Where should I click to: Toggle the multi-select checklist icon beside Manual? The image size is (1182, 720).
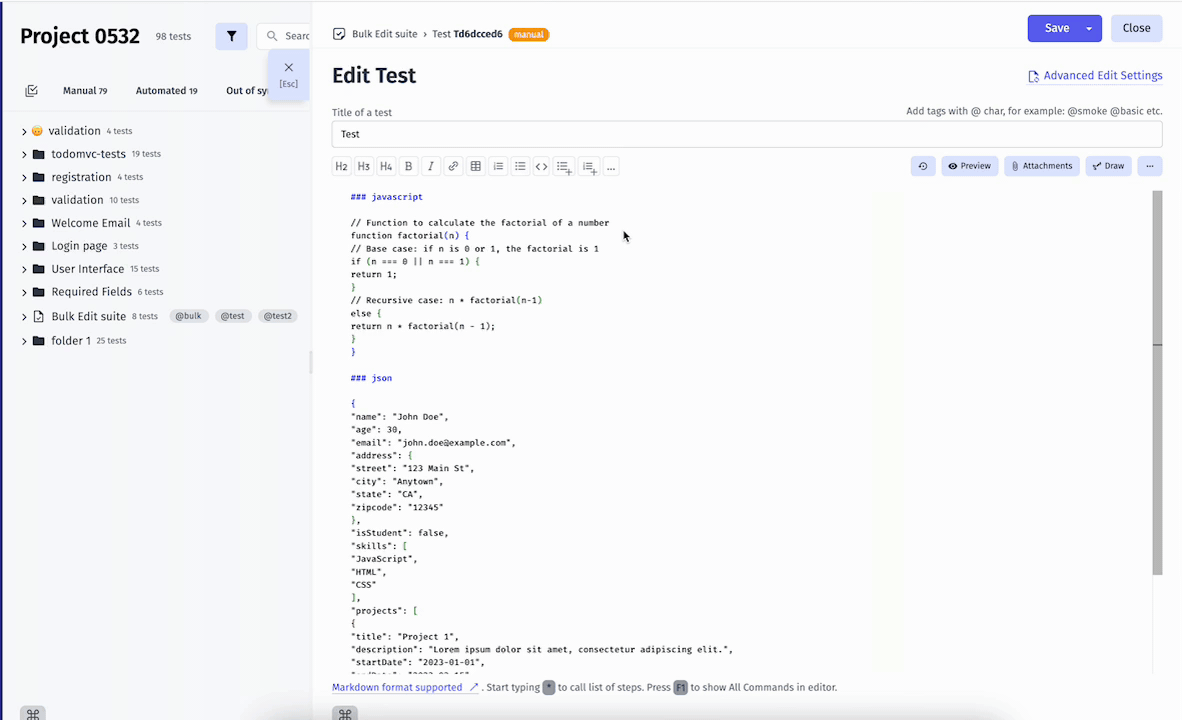32,90
